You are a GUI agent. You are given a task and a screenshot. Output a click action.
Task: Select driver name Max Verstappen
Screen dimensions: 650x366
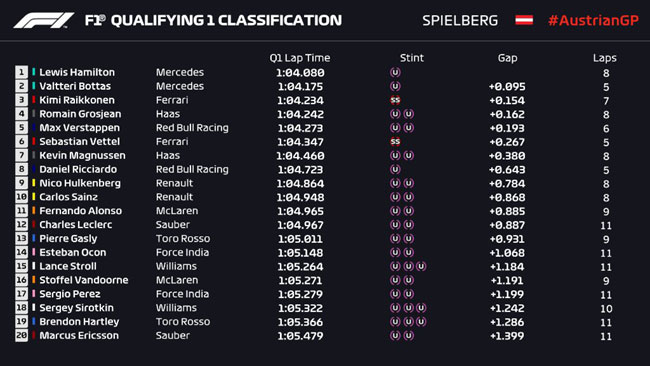(x=80, y=128)
